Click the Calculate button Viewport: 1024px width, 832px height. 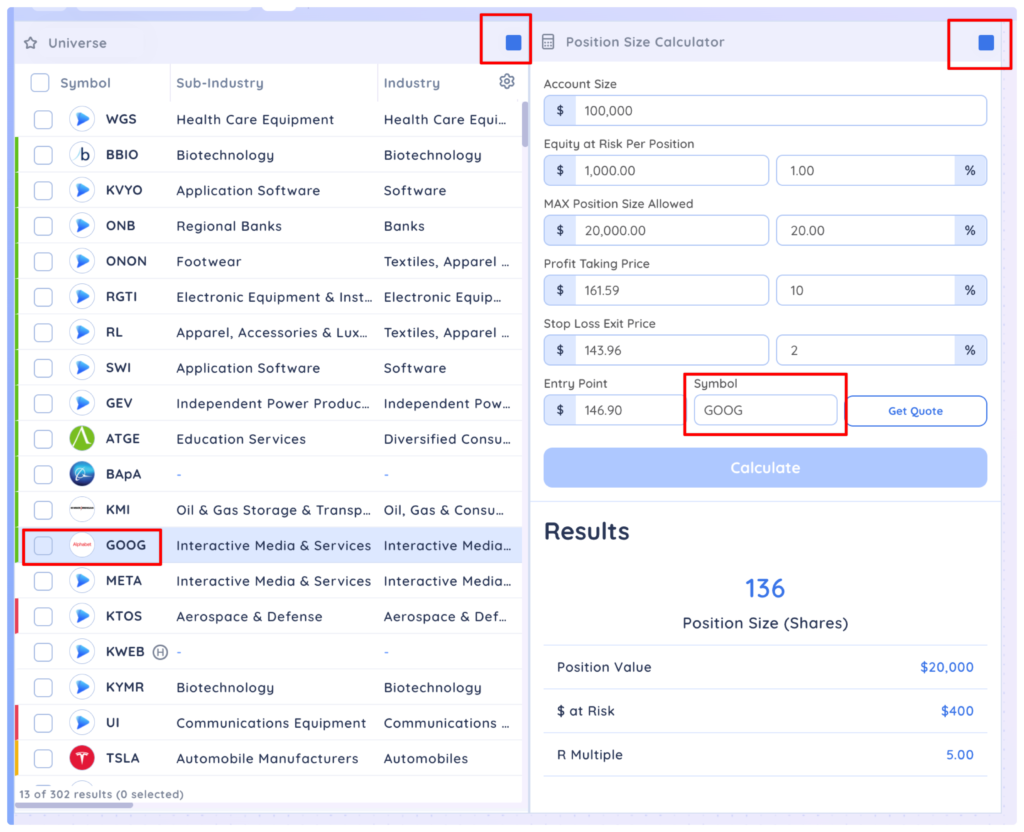[765, 468]
